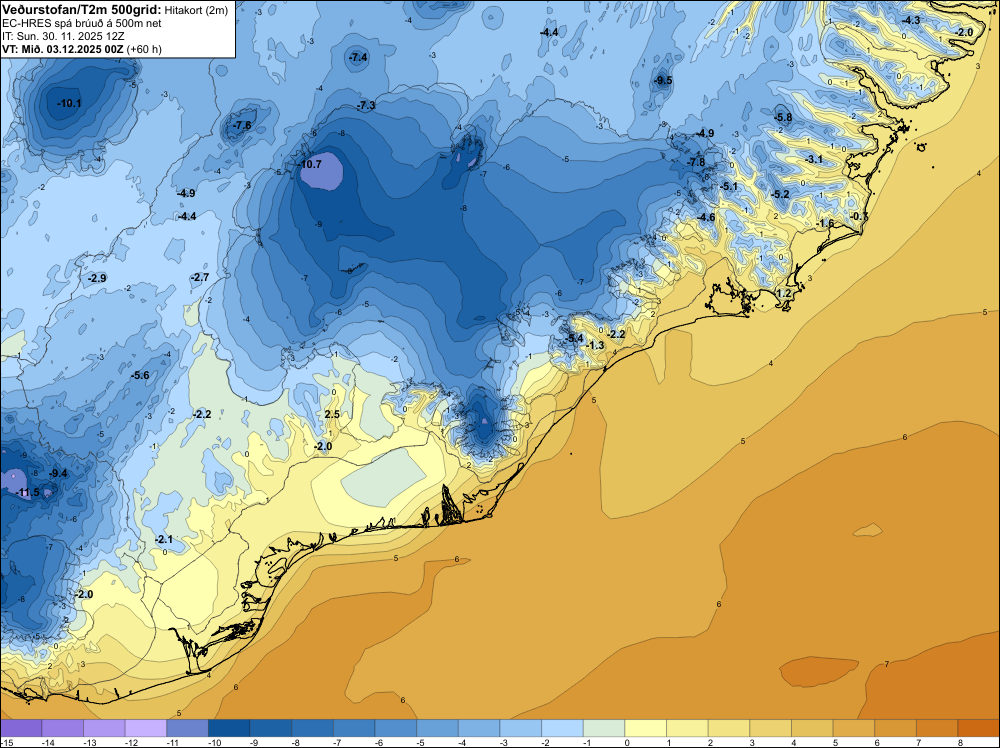Click the legend tick label 8
The width and height of the screenshot is (1000, 748).
[x=960, y=742]
